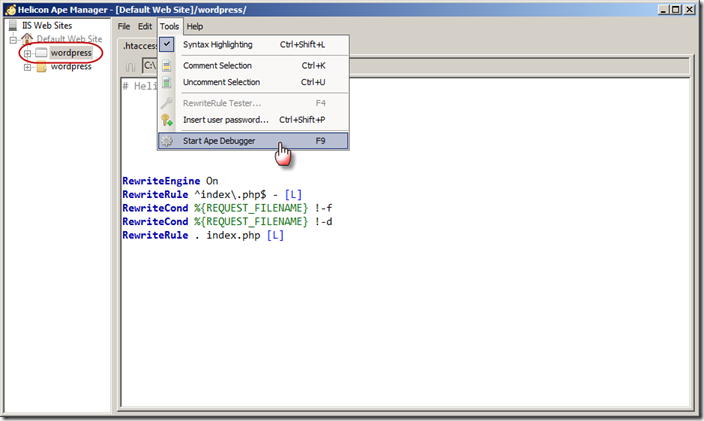Open the Edit menu
This screenshot has width=704, height=421.
145,26
